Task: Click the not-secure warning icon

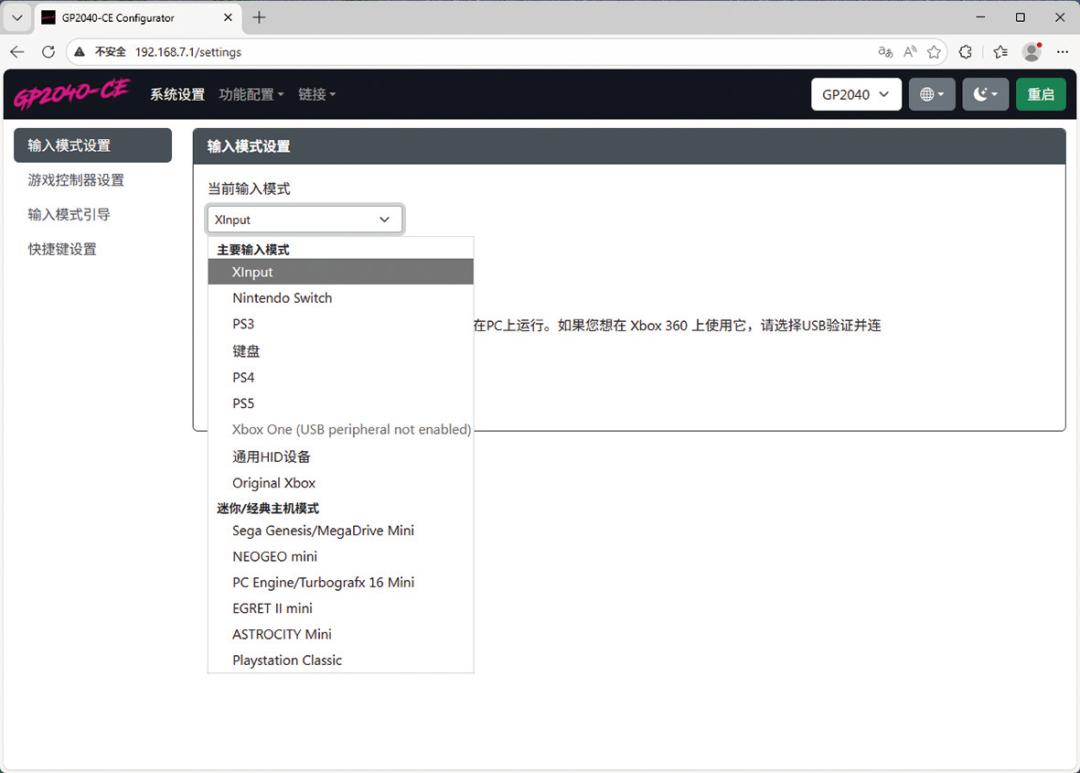Action: coord(80,52)
